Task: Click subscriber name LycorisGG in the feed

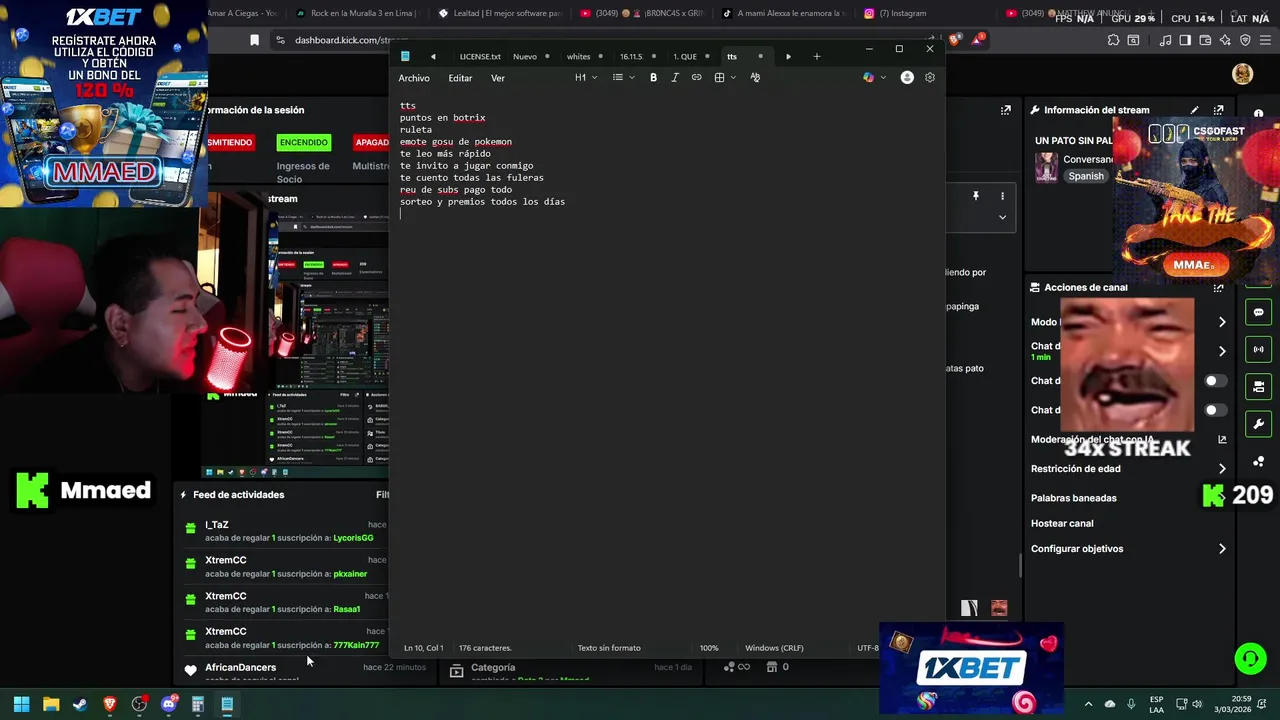Action: pyautogui.click(x=353, y=538)
